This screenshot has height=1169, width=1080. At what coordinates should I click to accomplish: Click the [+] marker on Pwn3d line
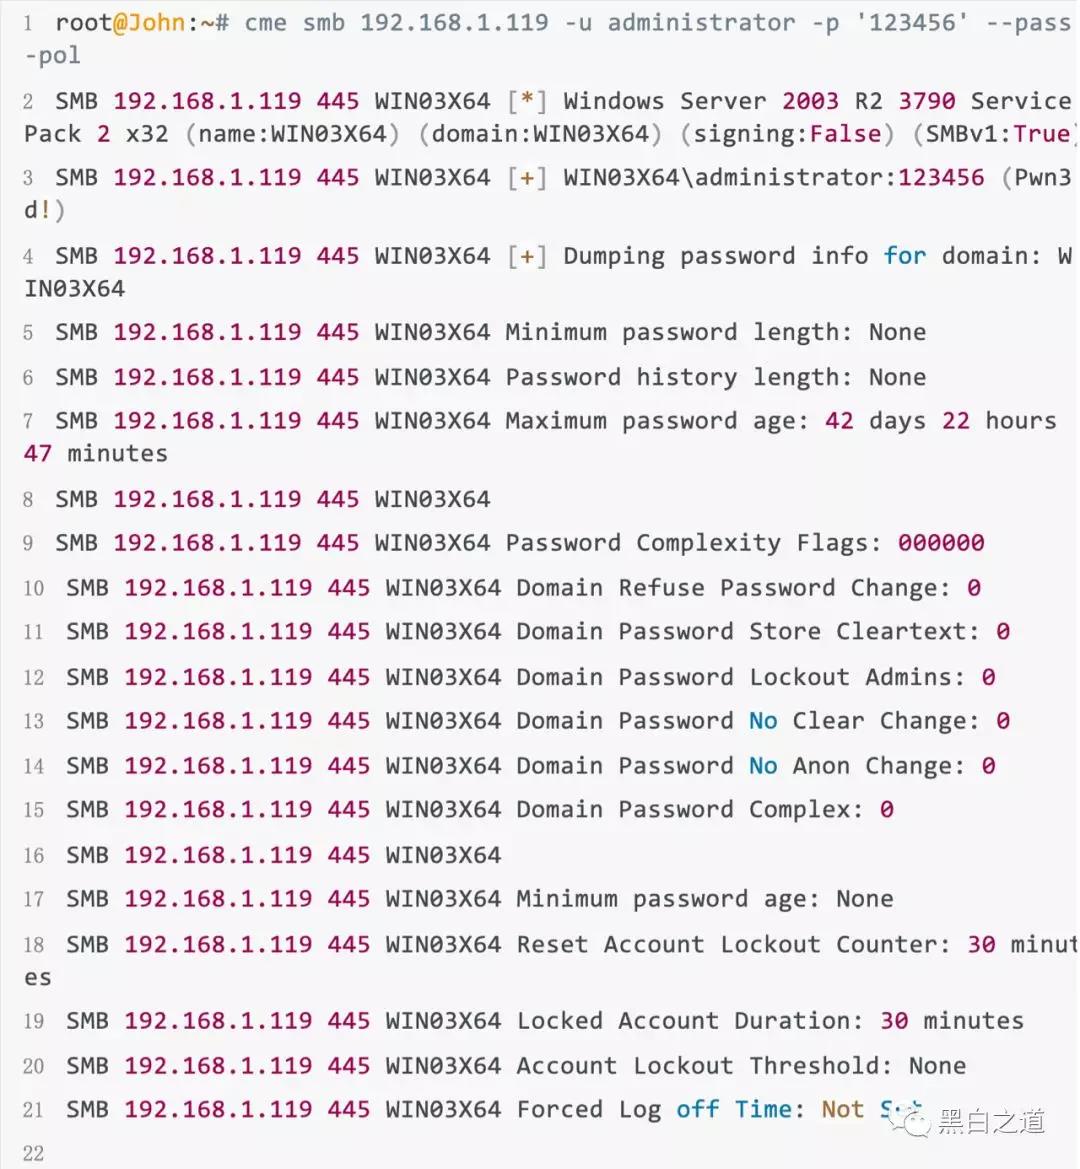point(526,177)
